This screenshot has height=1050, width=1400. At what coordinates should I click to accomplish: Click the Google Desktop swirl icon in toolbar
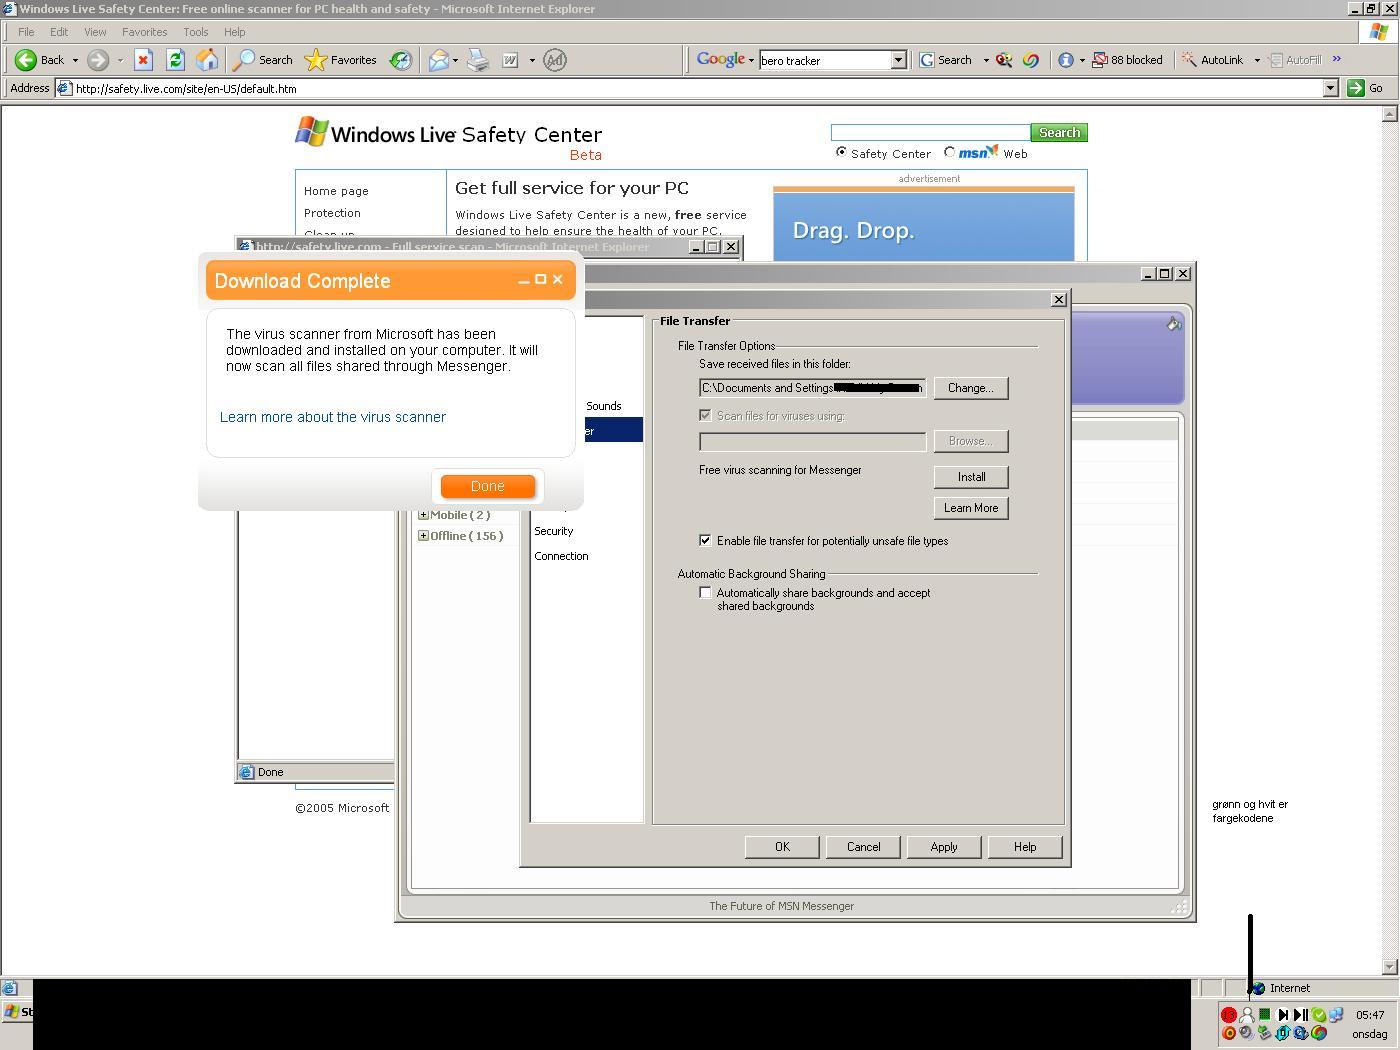(1030, 60)
